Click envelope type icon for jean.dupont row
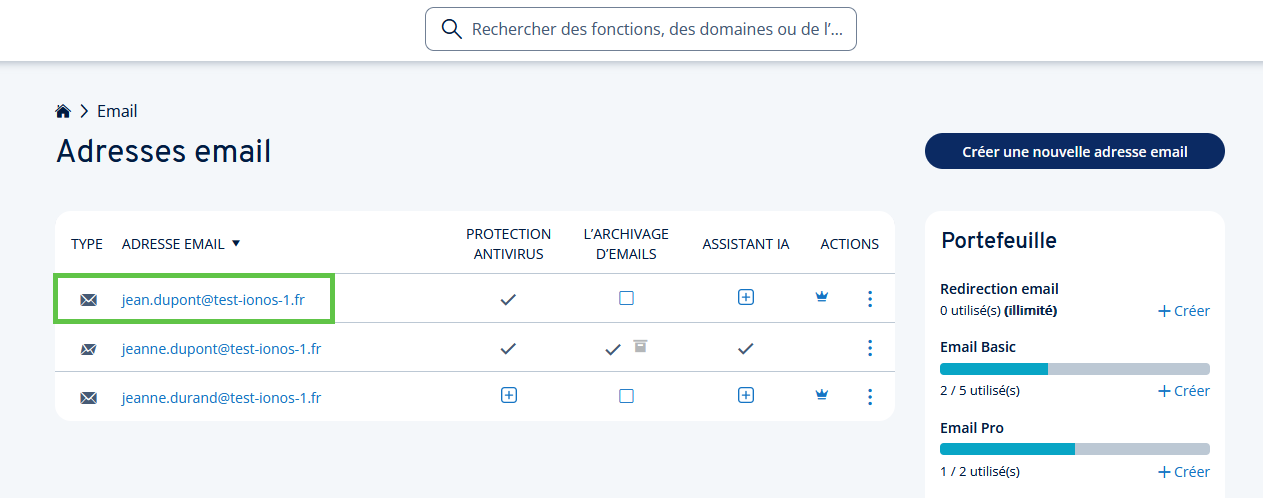This screenshot has width=1263, height=498. pos(88,299)
